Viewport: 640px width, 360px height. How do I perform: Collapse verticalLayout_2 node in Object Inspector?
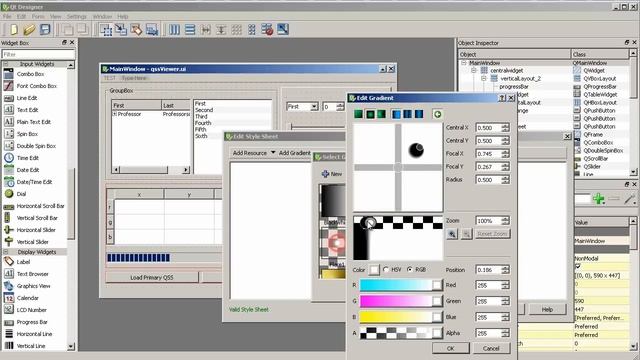484,78
